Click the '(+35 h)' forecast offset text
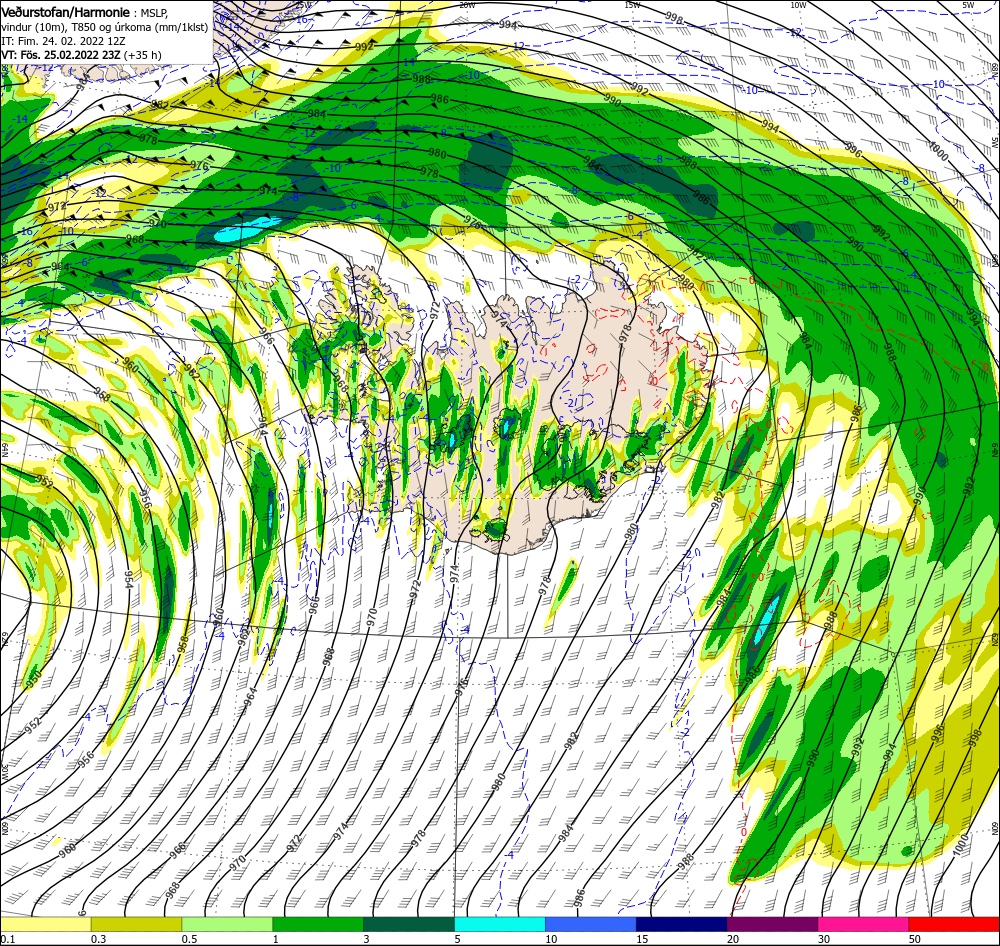The image size is (1000, 946). [x=143, y=55]
